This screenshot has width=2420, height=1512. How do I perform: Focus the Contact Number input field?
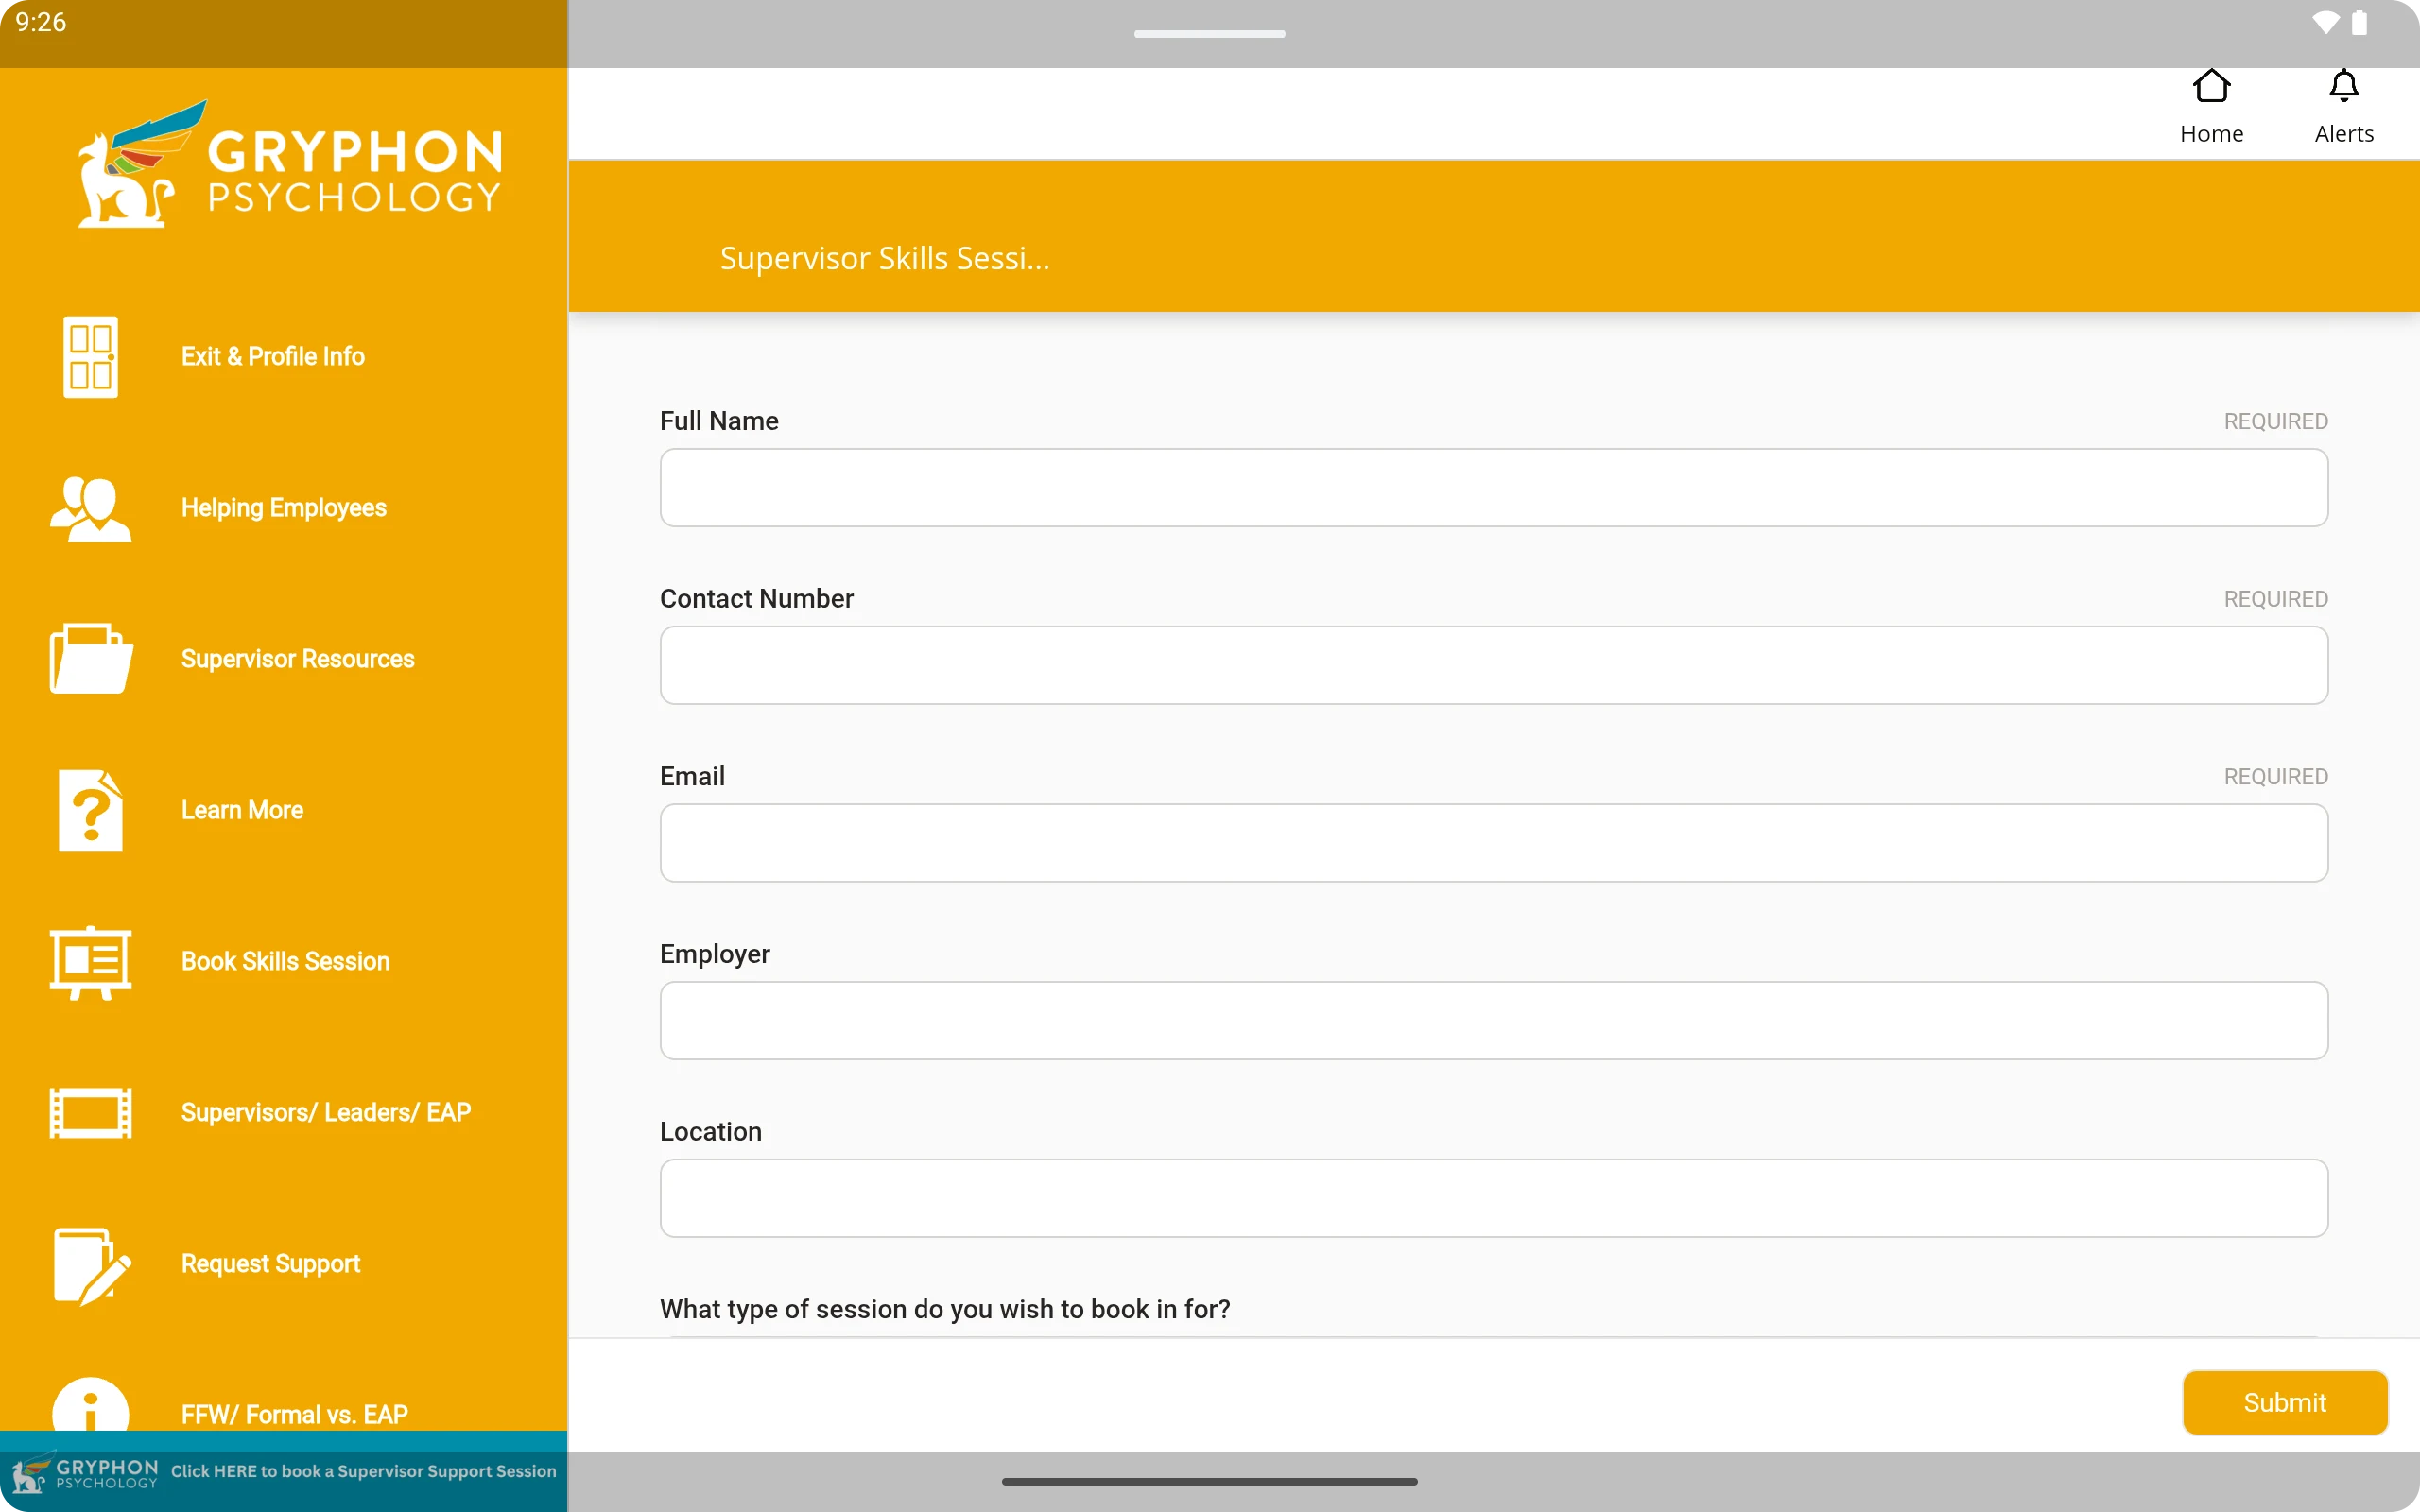click(1493, 665)
